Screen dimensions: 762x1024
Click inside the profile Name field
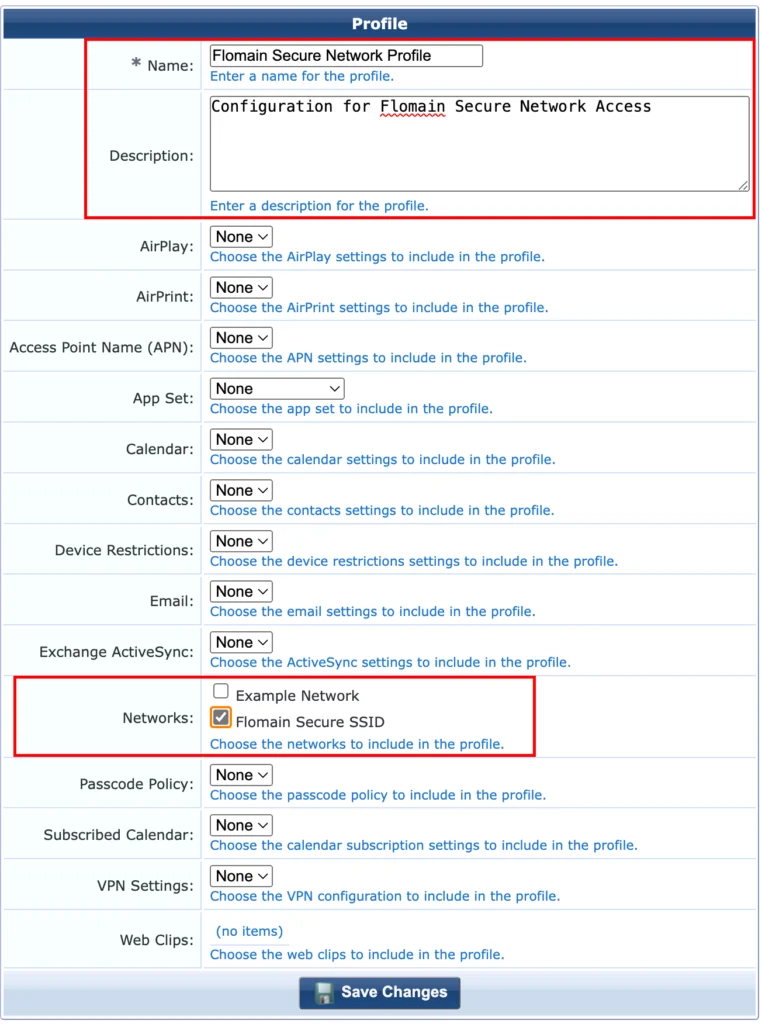coord(345,55)
